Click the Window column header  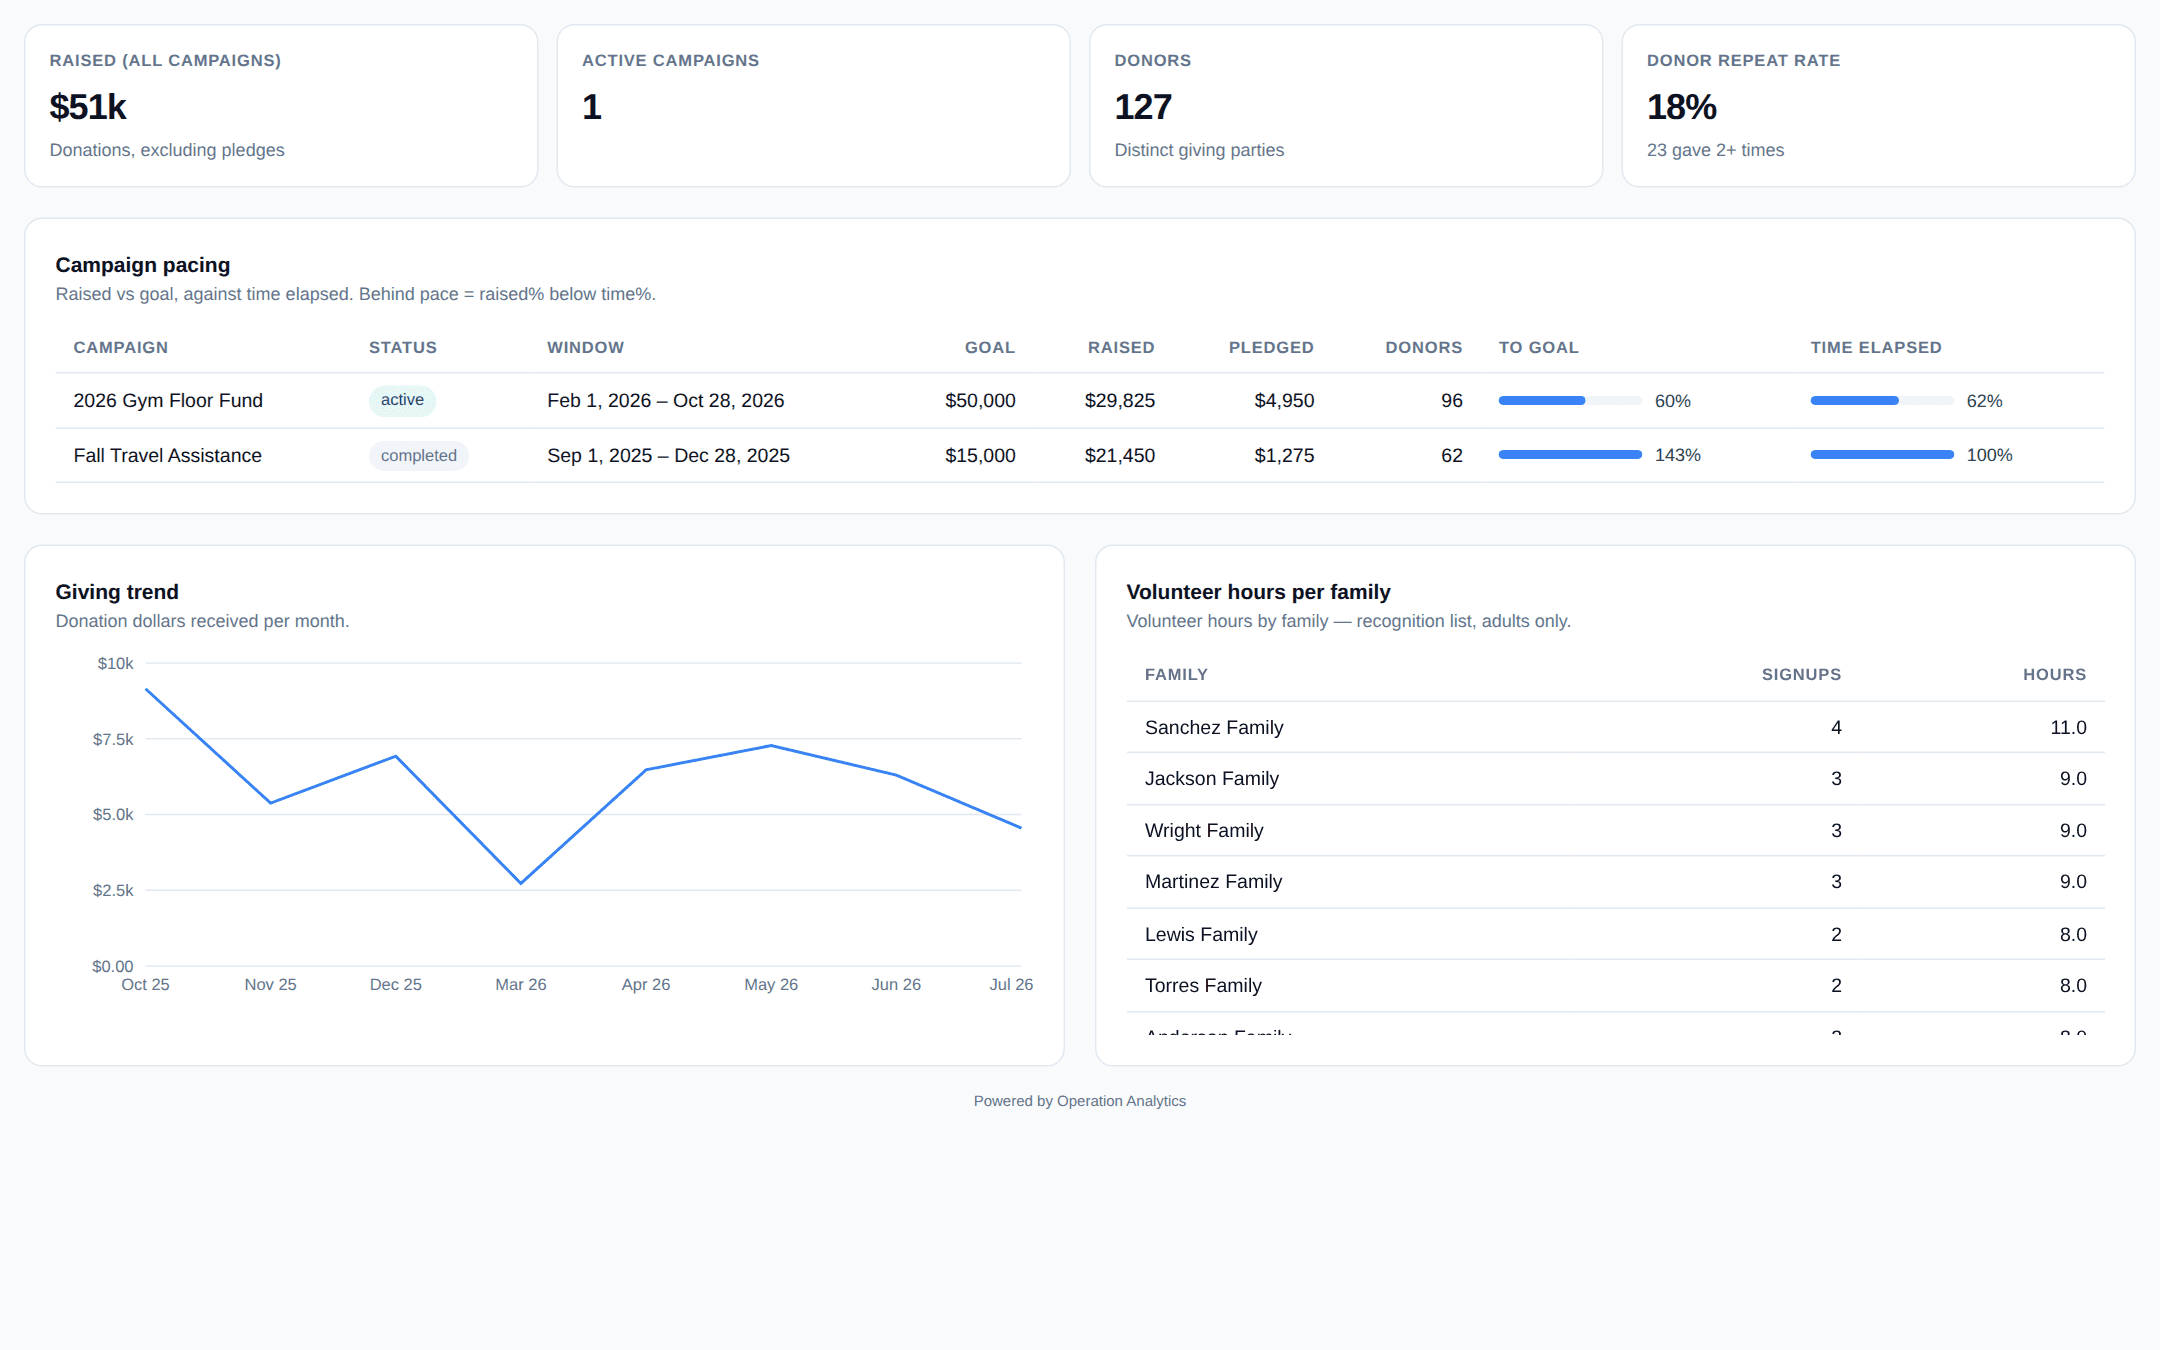585,347
